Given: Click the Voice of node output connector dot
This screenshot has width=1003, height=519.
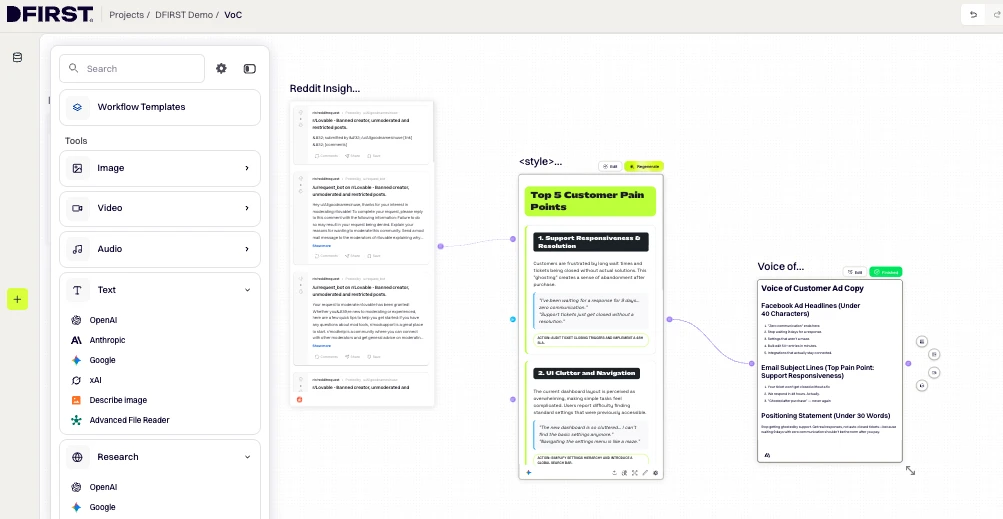Looking at the screenshot, I should click(x=908, y=363).
